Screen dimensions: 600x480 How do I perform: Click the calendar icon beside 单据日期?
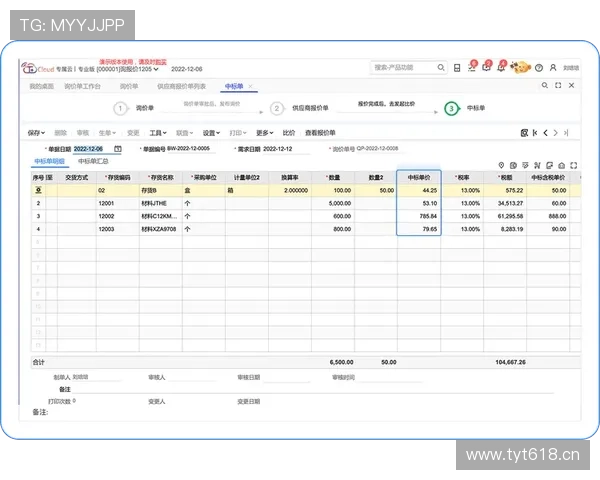[x=117, y=148]
